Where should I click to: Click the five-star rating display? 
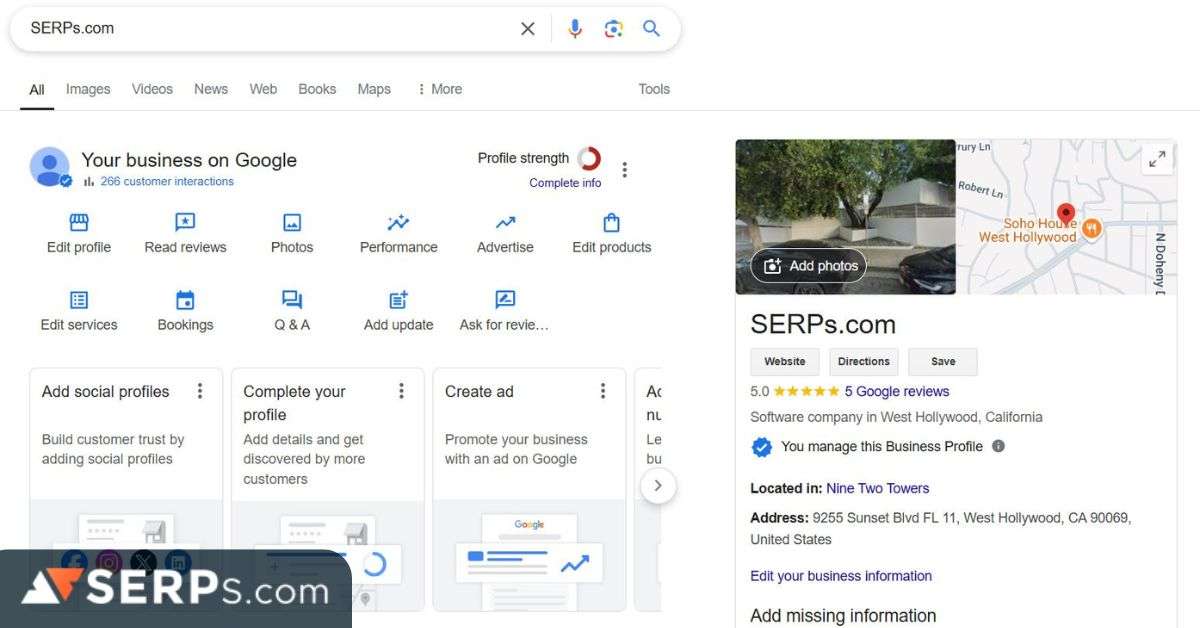coord(806,392)
